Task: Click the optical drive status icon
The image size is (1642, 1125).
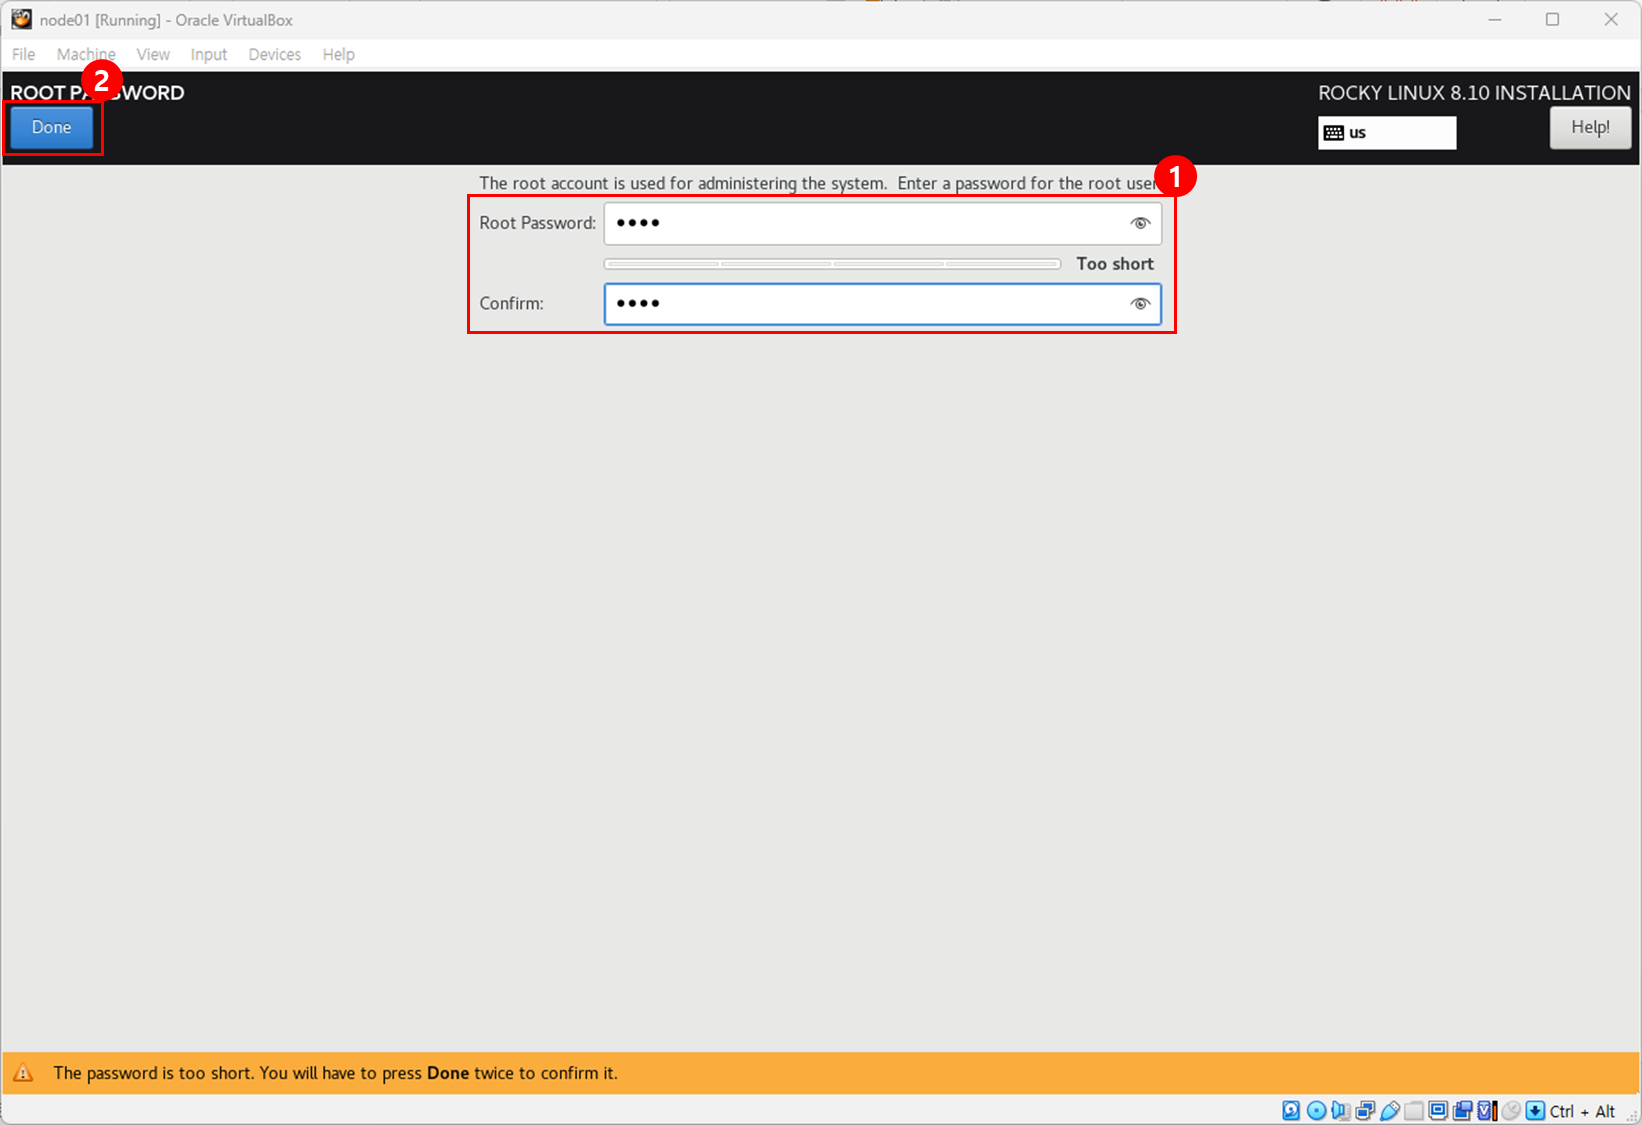Action: 1316,1110
